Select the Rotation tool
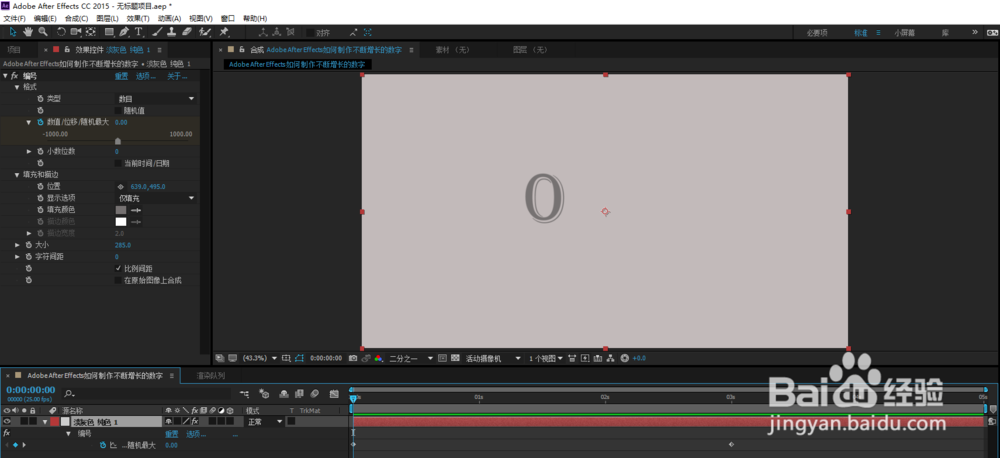 [x=61, y=32]
